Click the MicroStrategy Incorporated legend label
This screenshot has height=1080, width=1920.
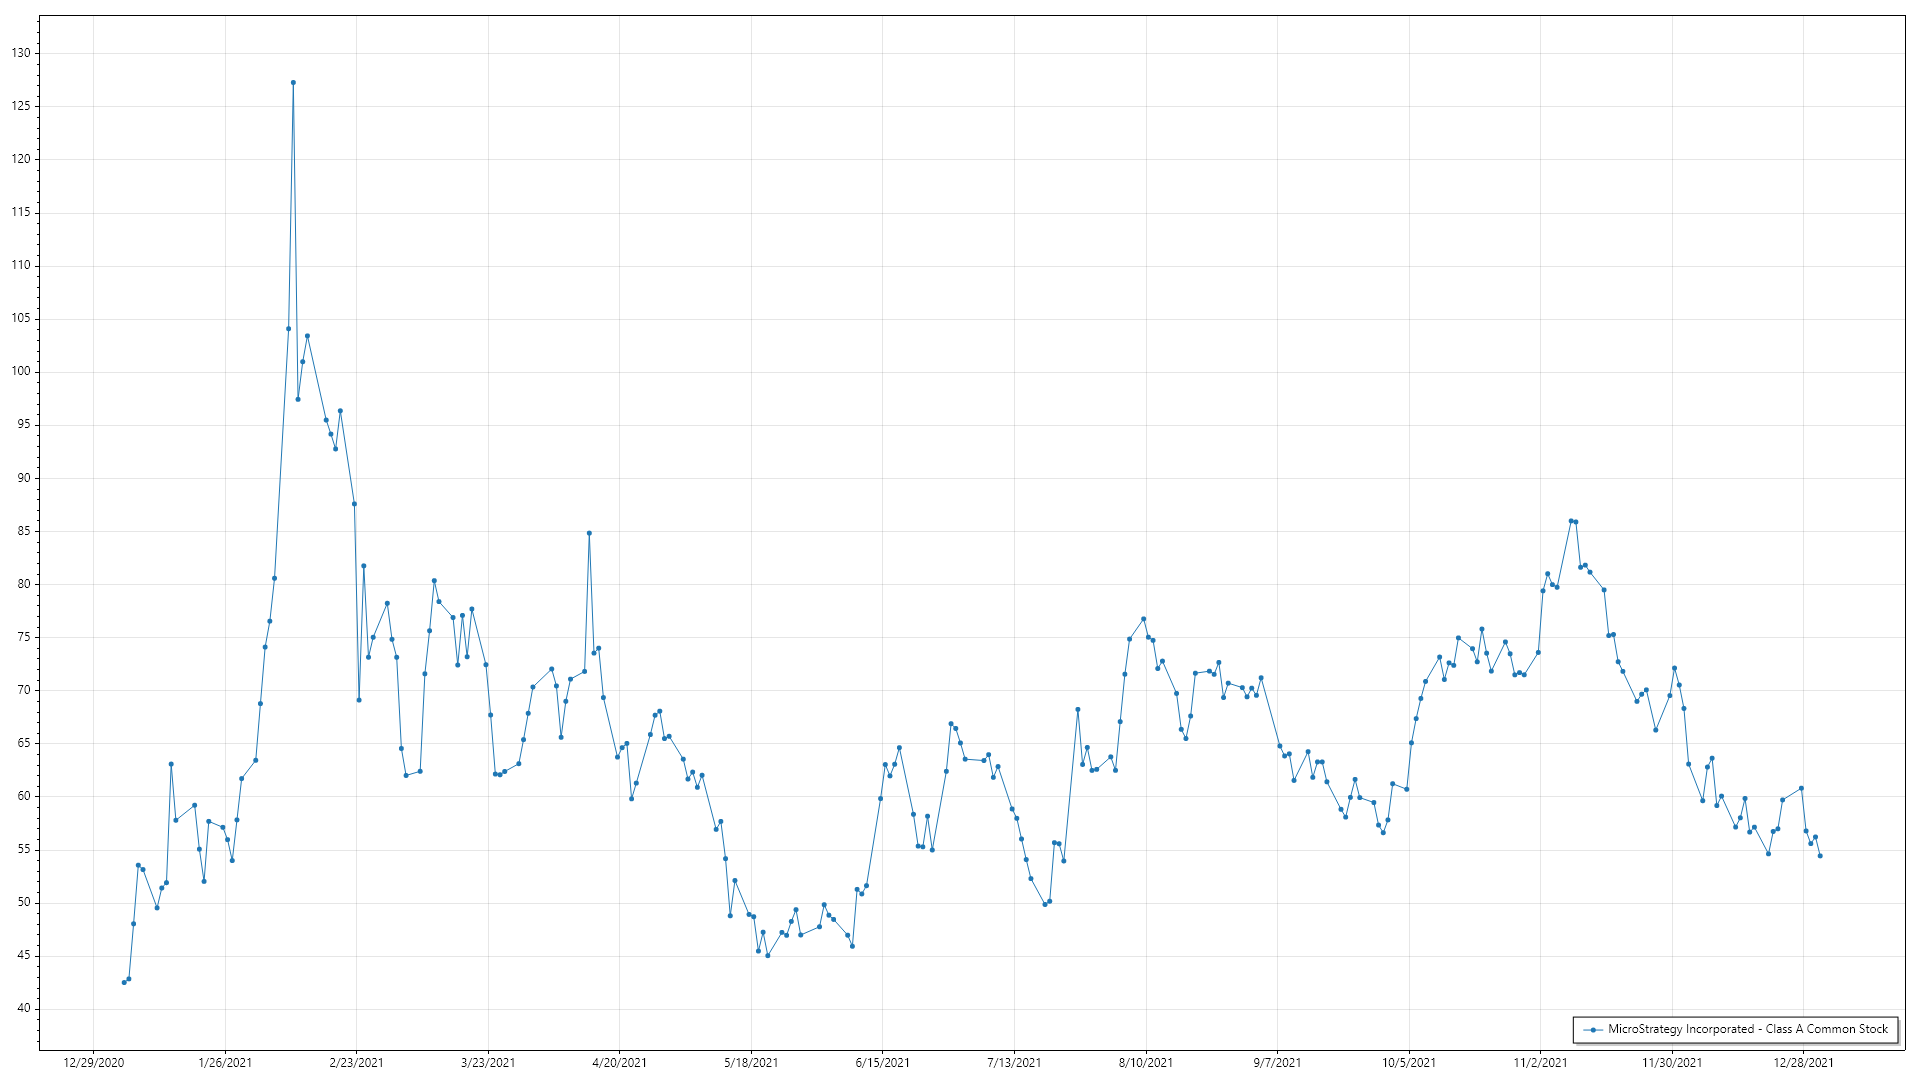(1747, 1029)
